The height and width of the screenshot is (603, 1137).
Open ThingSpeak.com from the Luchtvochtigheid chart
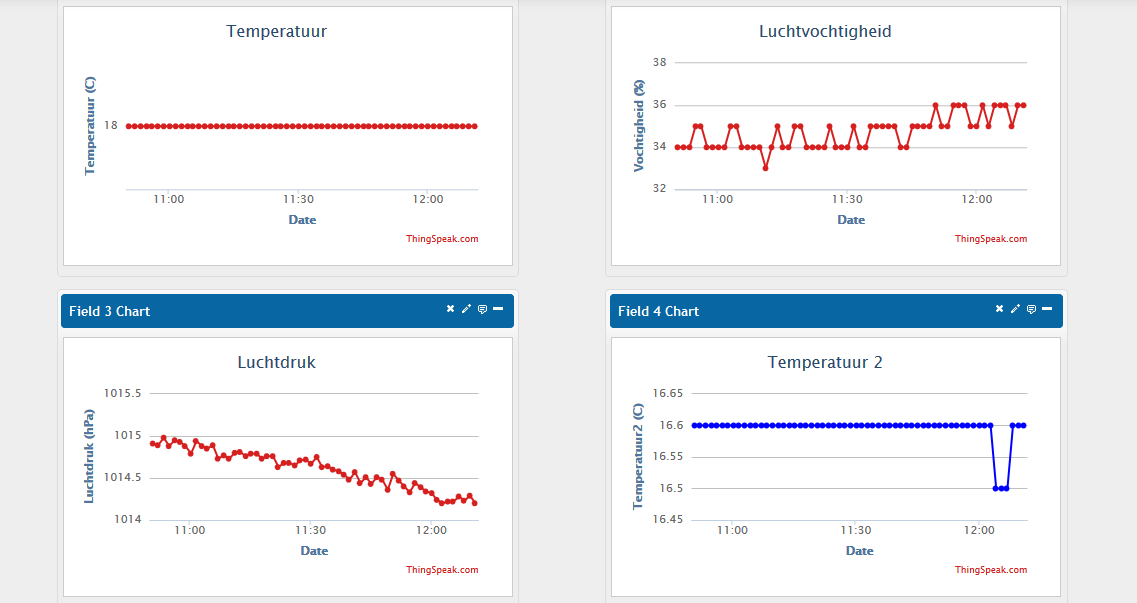click(x=990, y=238)
